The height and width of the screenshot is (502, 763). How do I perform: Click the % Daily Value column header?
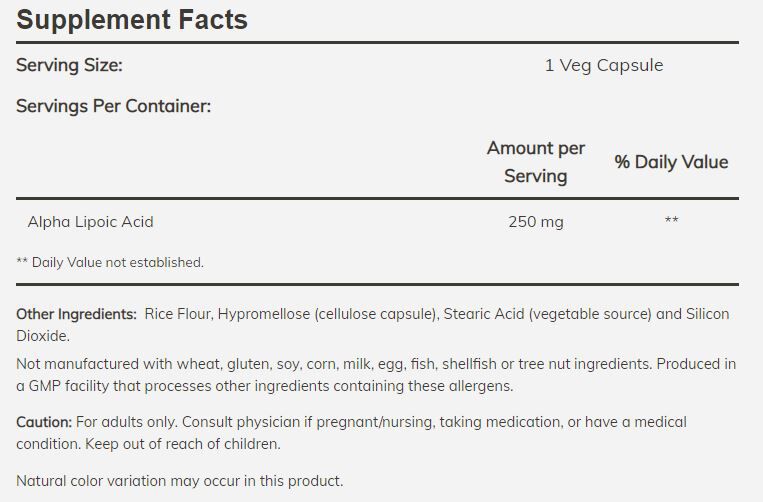pyautogui.click(x=671, y=162)
